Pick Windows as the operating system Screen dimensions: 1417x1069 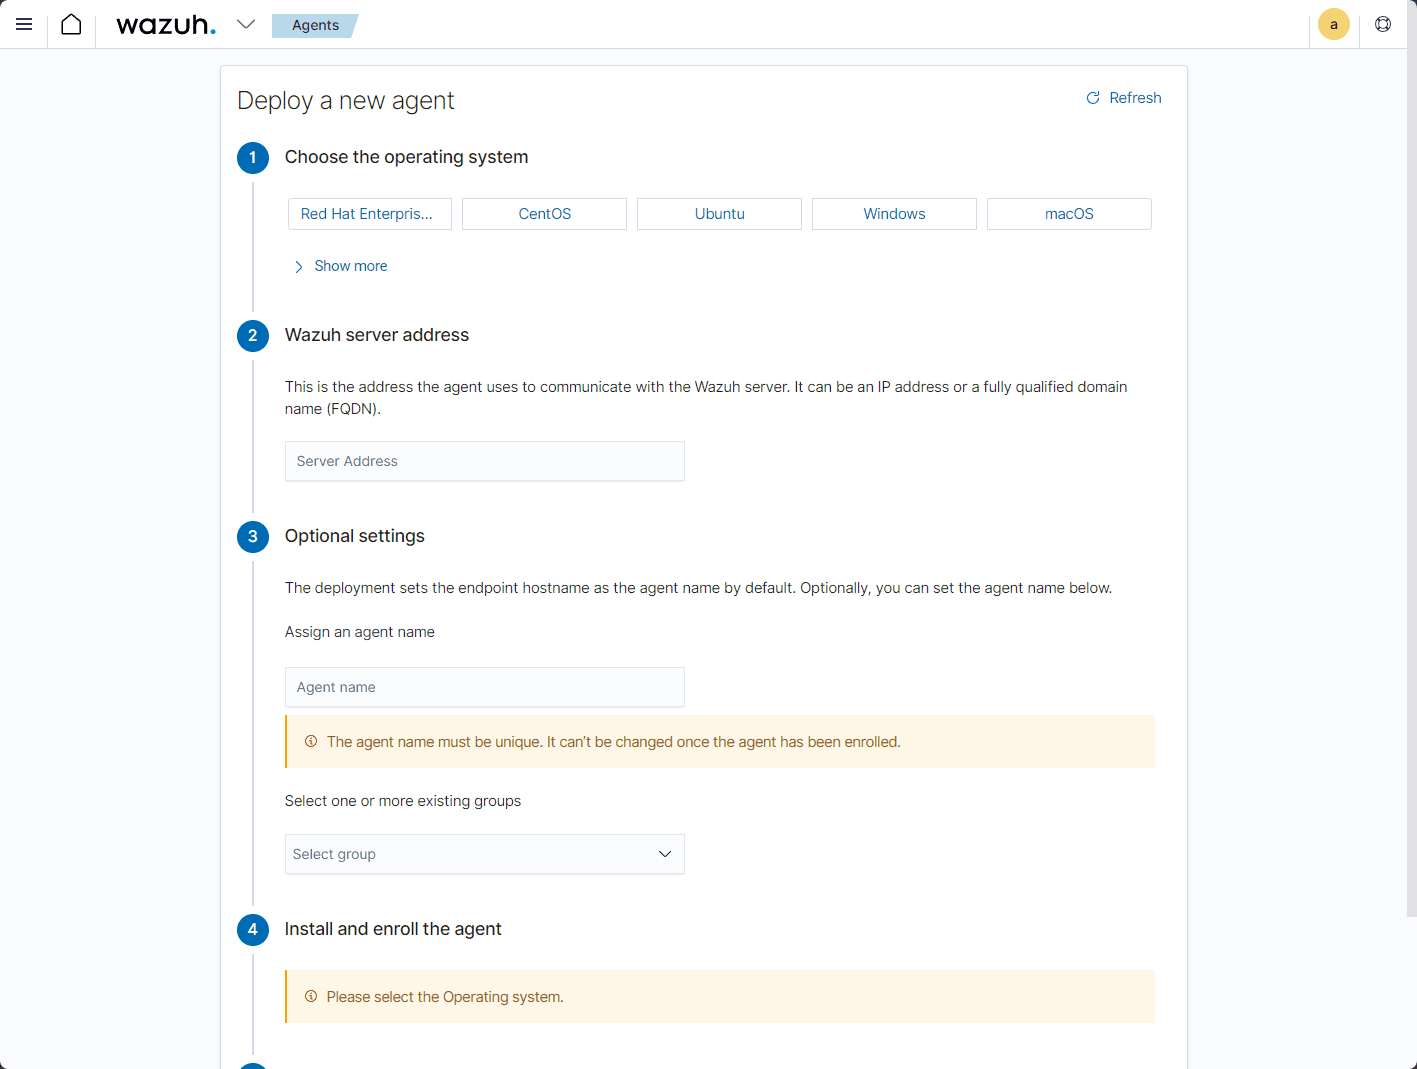894,214
